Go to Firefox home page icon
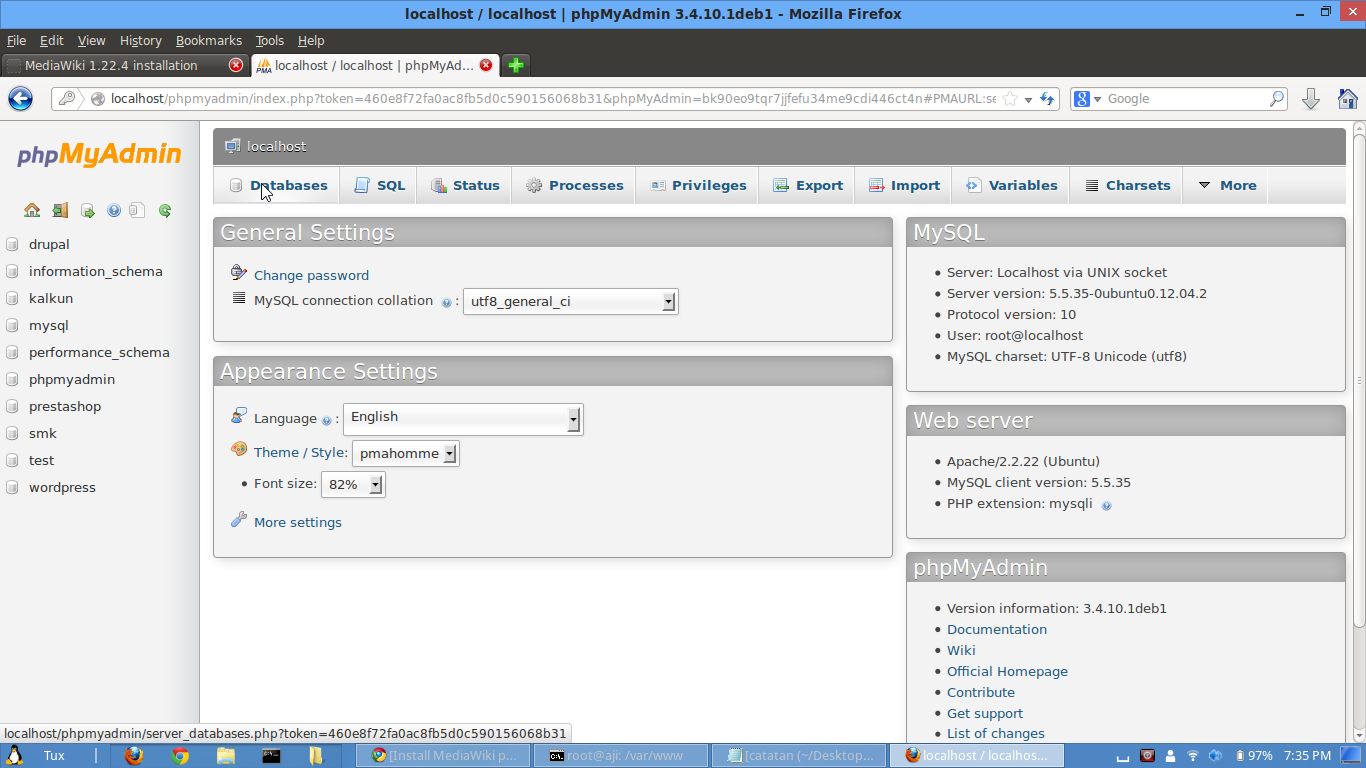Image resolution: width=1366 pixels, height=768 pixels. pyautogui.click(x=1347, y=98)
